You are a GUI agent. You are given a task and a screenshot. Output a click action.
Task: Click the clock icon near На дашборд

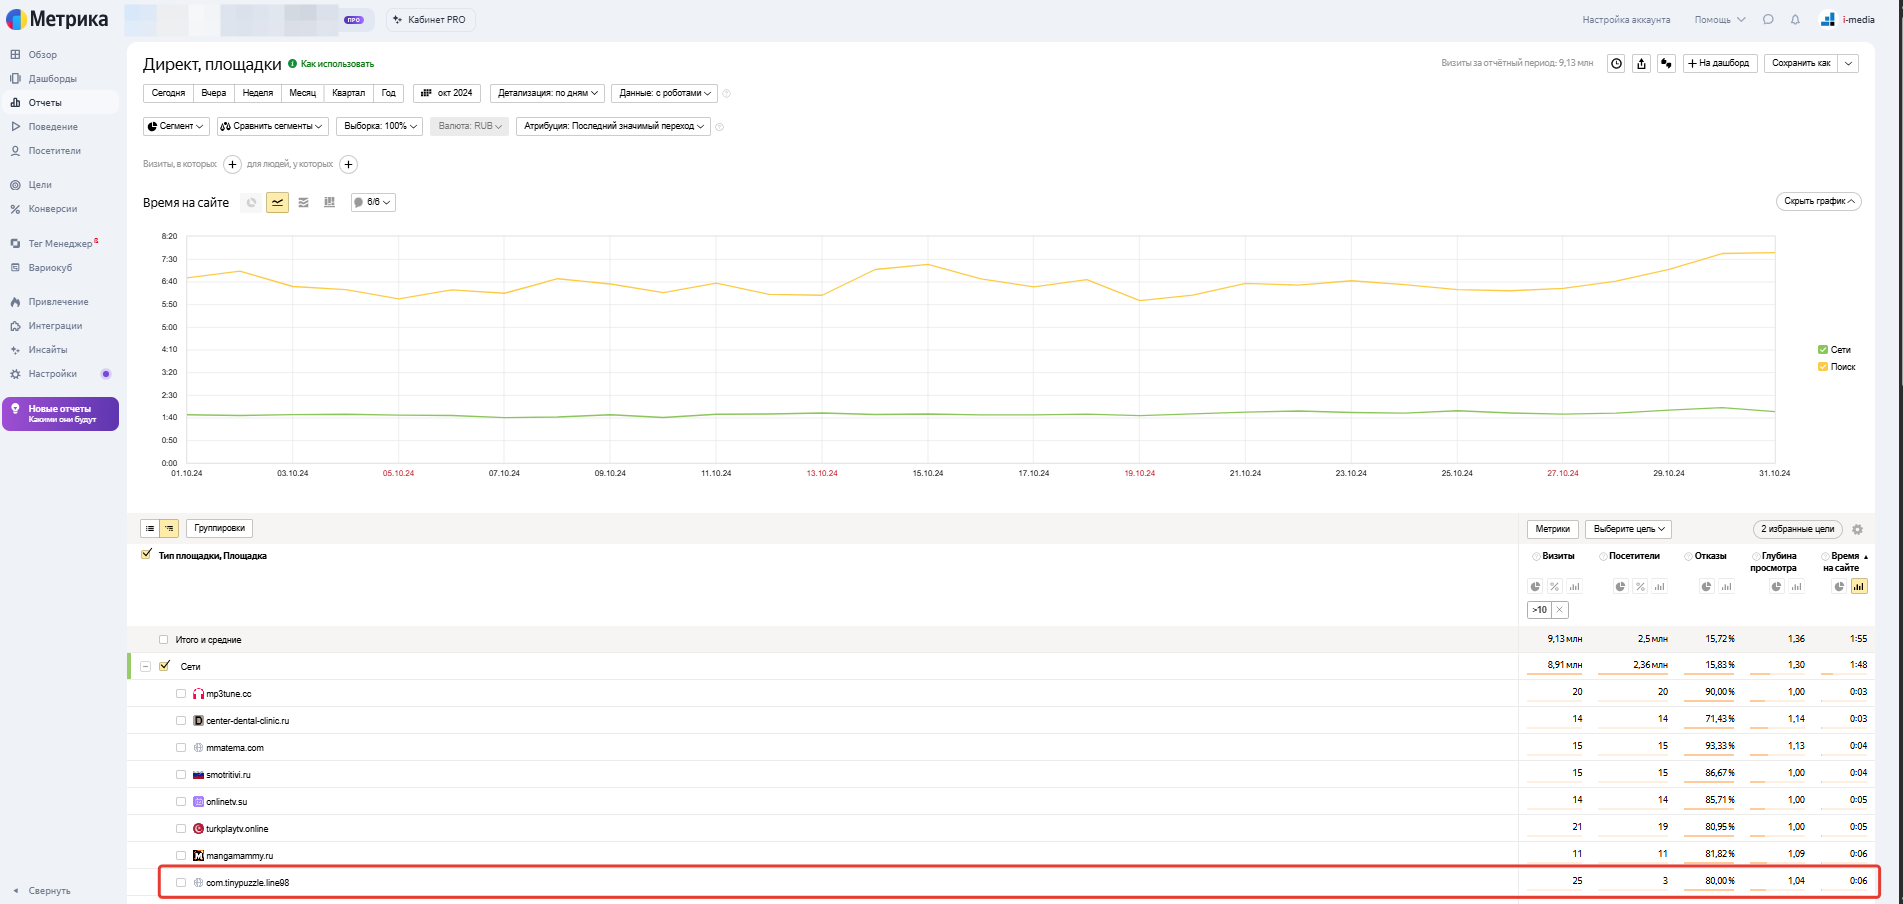tap(1616, 63)
